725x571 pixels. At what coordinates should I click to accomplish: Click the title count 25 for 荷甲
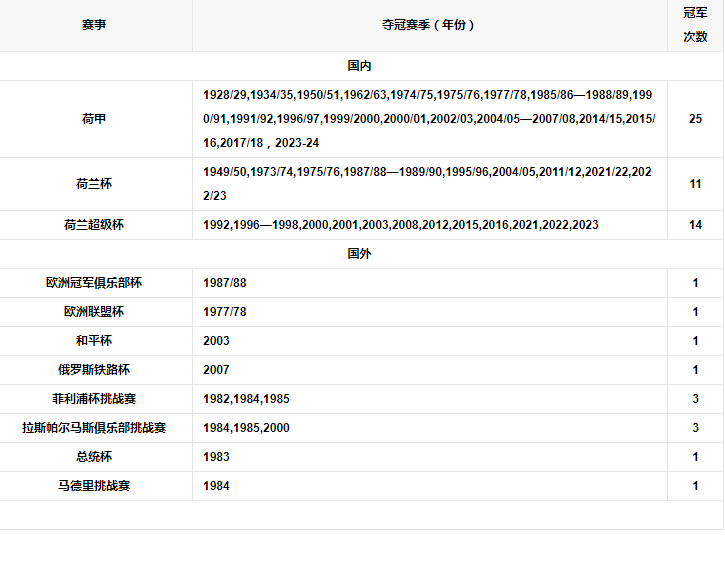(x=695, y=119)
